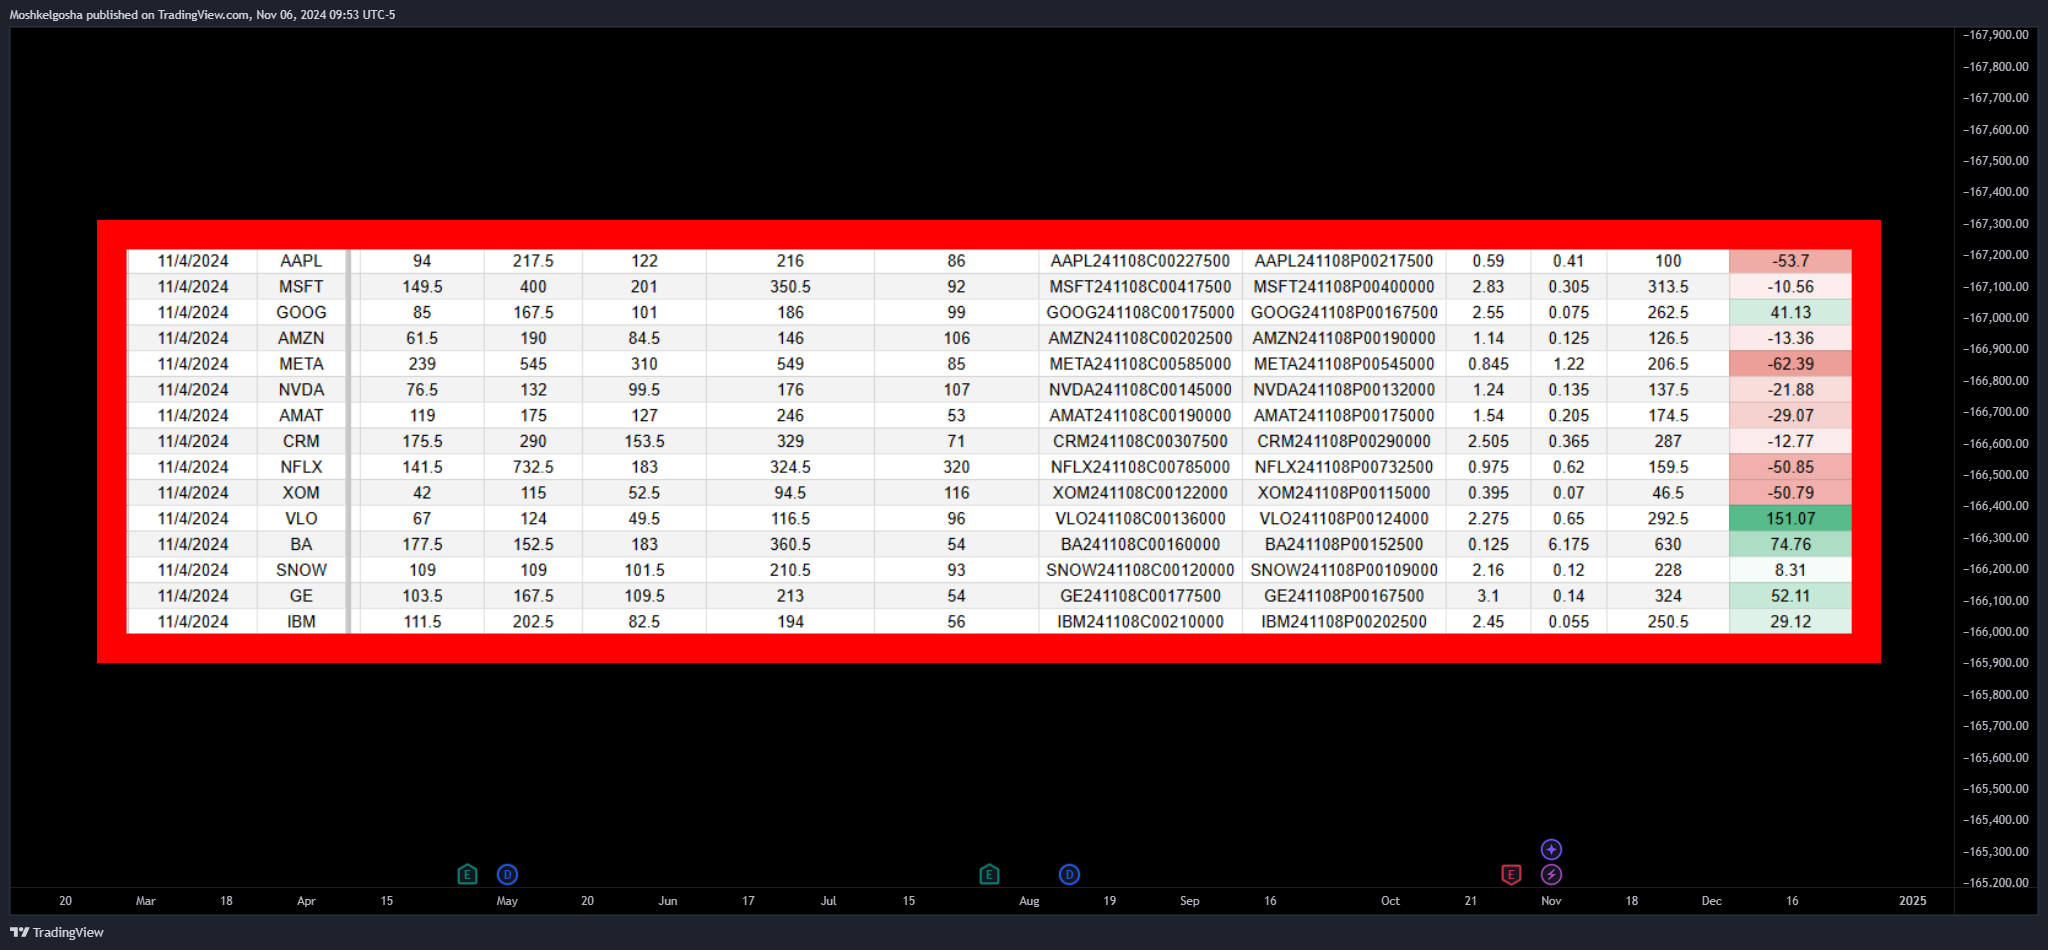Select the VLO ticker cell
2048x950 pixels.
coord(301,519)
